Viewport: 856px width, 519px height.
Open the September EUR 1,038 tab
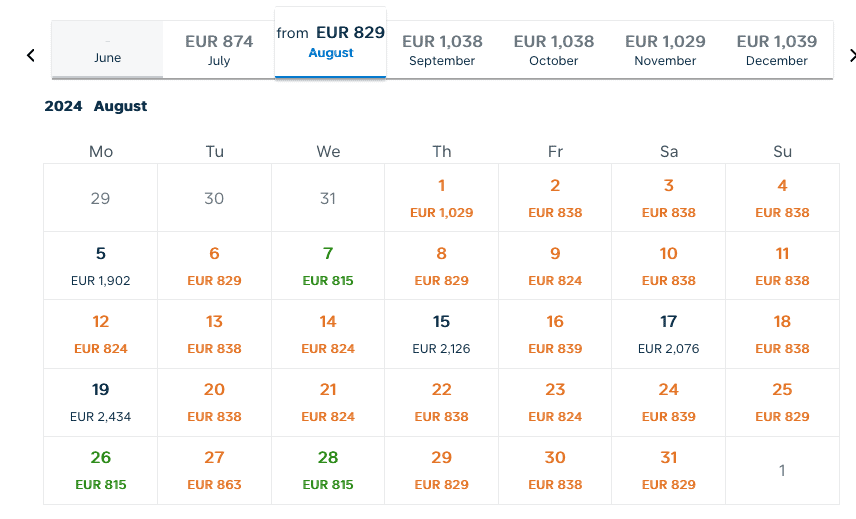pos(442,50)
